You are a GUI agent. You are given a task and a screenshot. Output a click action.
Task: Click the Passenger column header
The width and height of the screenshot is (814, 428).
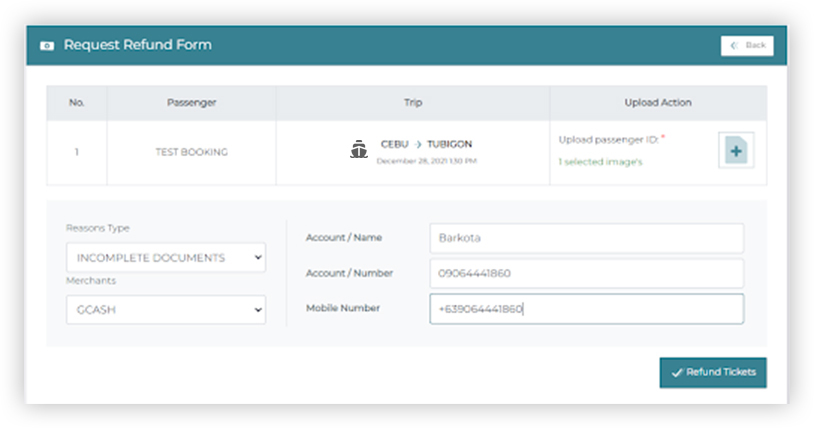191,103
